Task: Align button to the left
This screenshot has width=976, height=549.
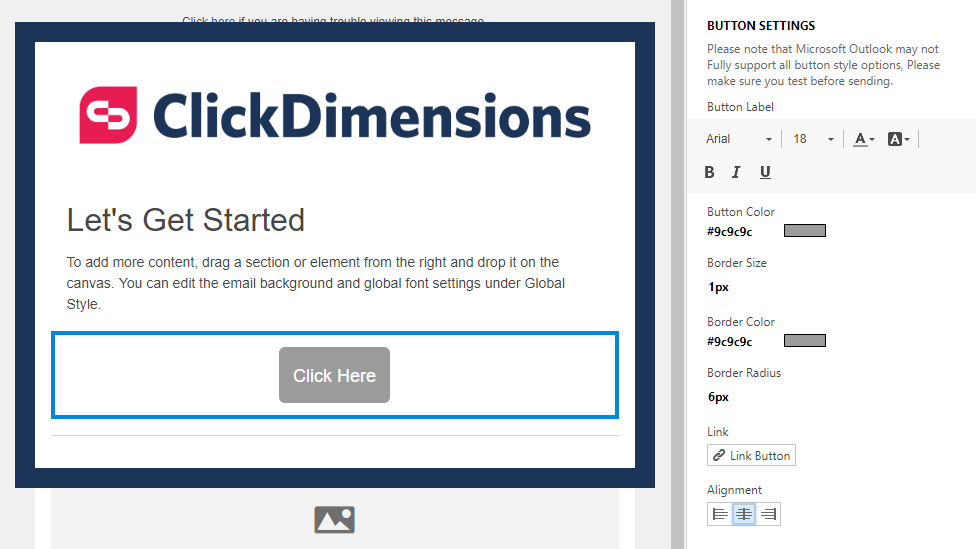Action: click(720, 514)
